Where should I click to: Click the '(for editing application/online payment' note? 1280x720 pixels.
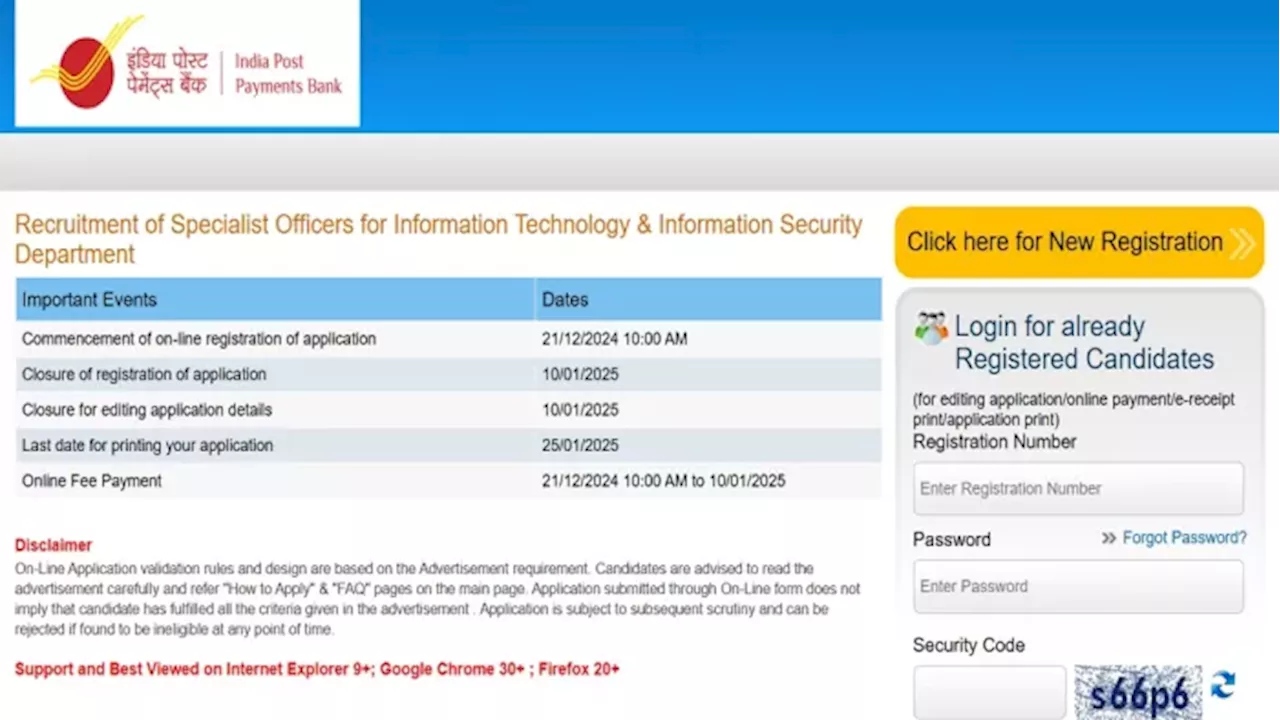point(1073,409)
